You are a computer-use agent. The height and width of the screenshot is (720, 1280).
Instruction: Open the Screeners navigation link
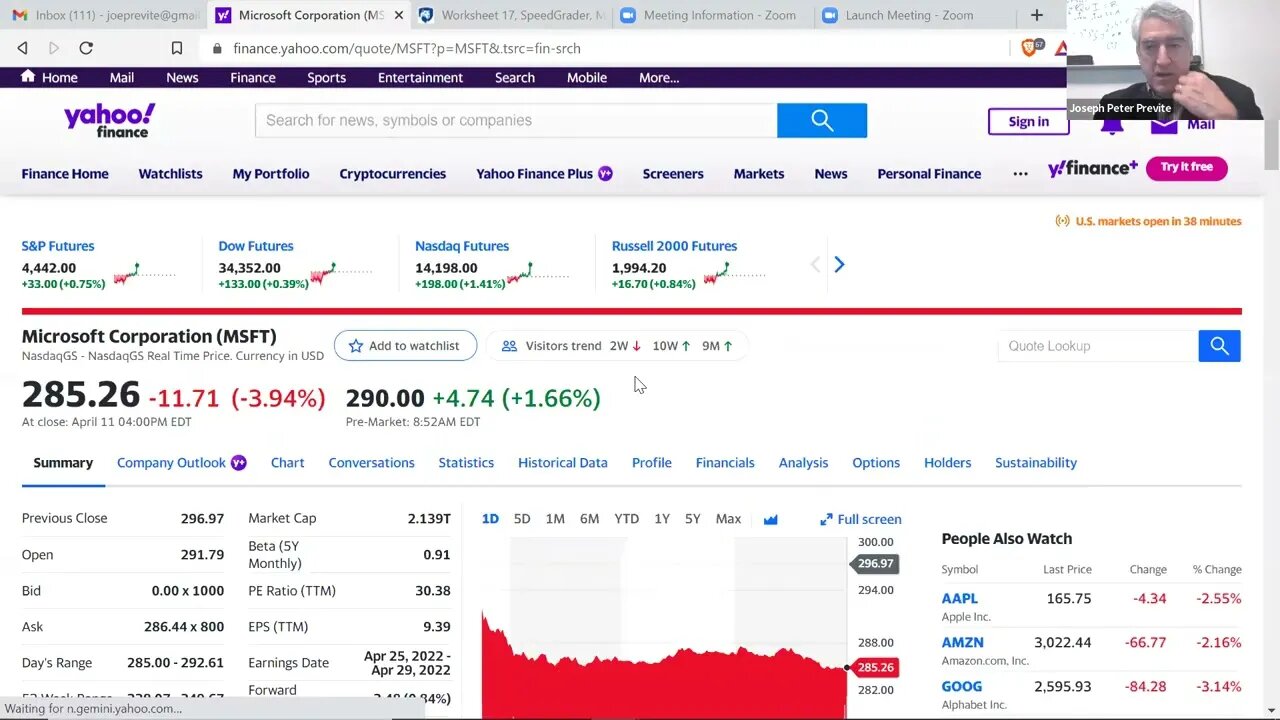(673, 174)
